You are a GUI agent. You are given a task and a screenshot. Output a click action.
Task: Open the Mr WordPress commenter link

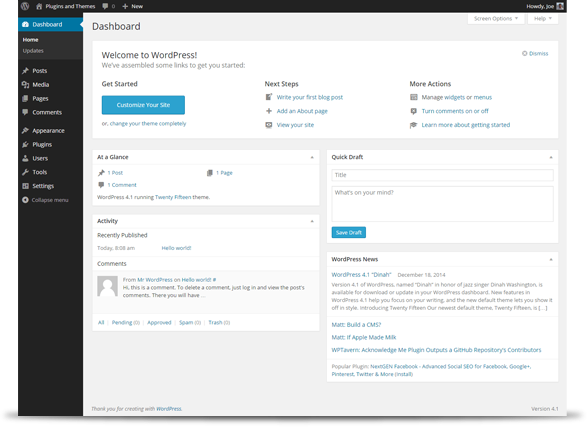coord(155,280)
